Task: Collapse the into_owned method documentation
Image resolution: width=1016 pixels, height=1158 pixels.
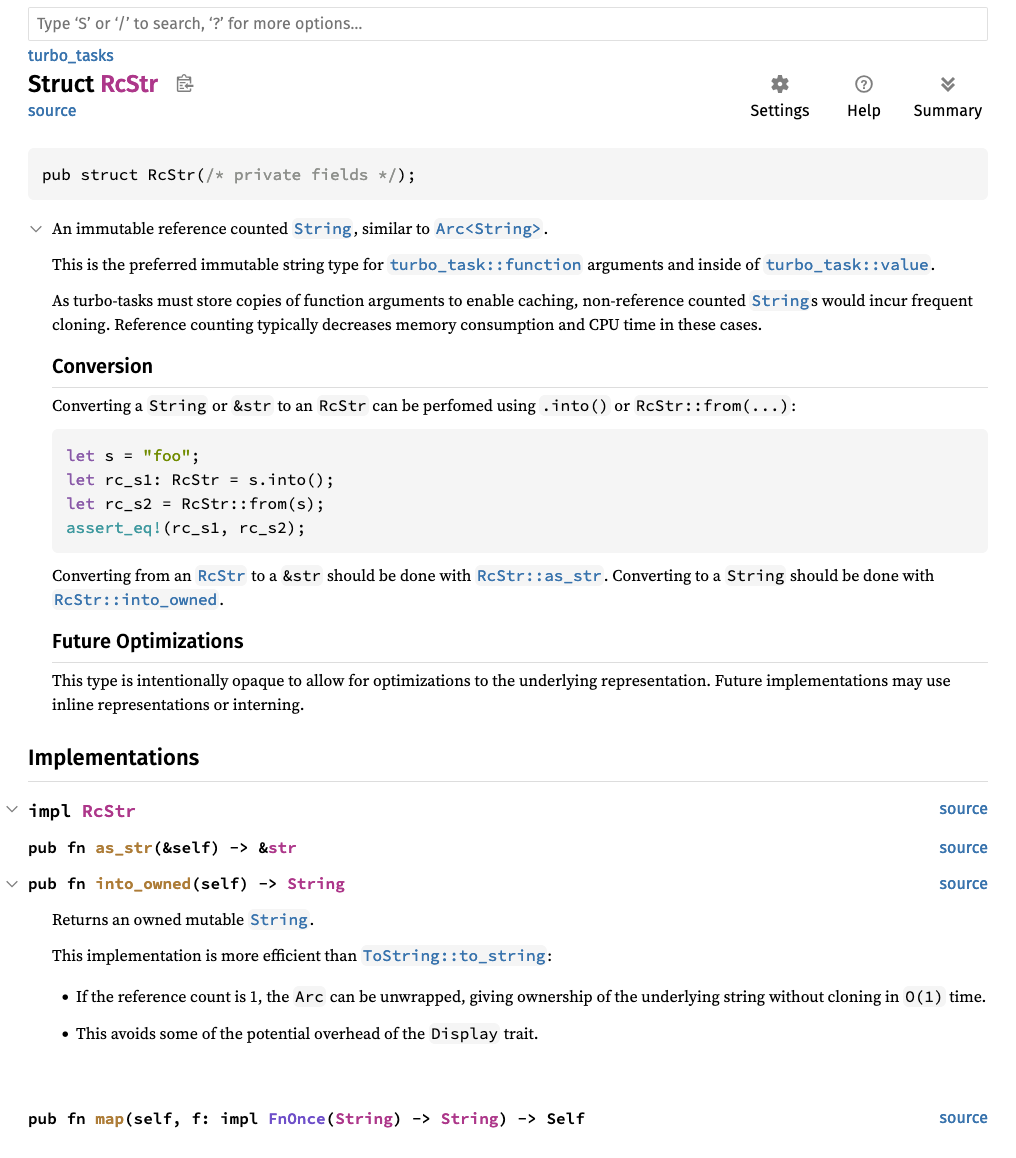Action: pyautogui.click(x=11, y=883)
